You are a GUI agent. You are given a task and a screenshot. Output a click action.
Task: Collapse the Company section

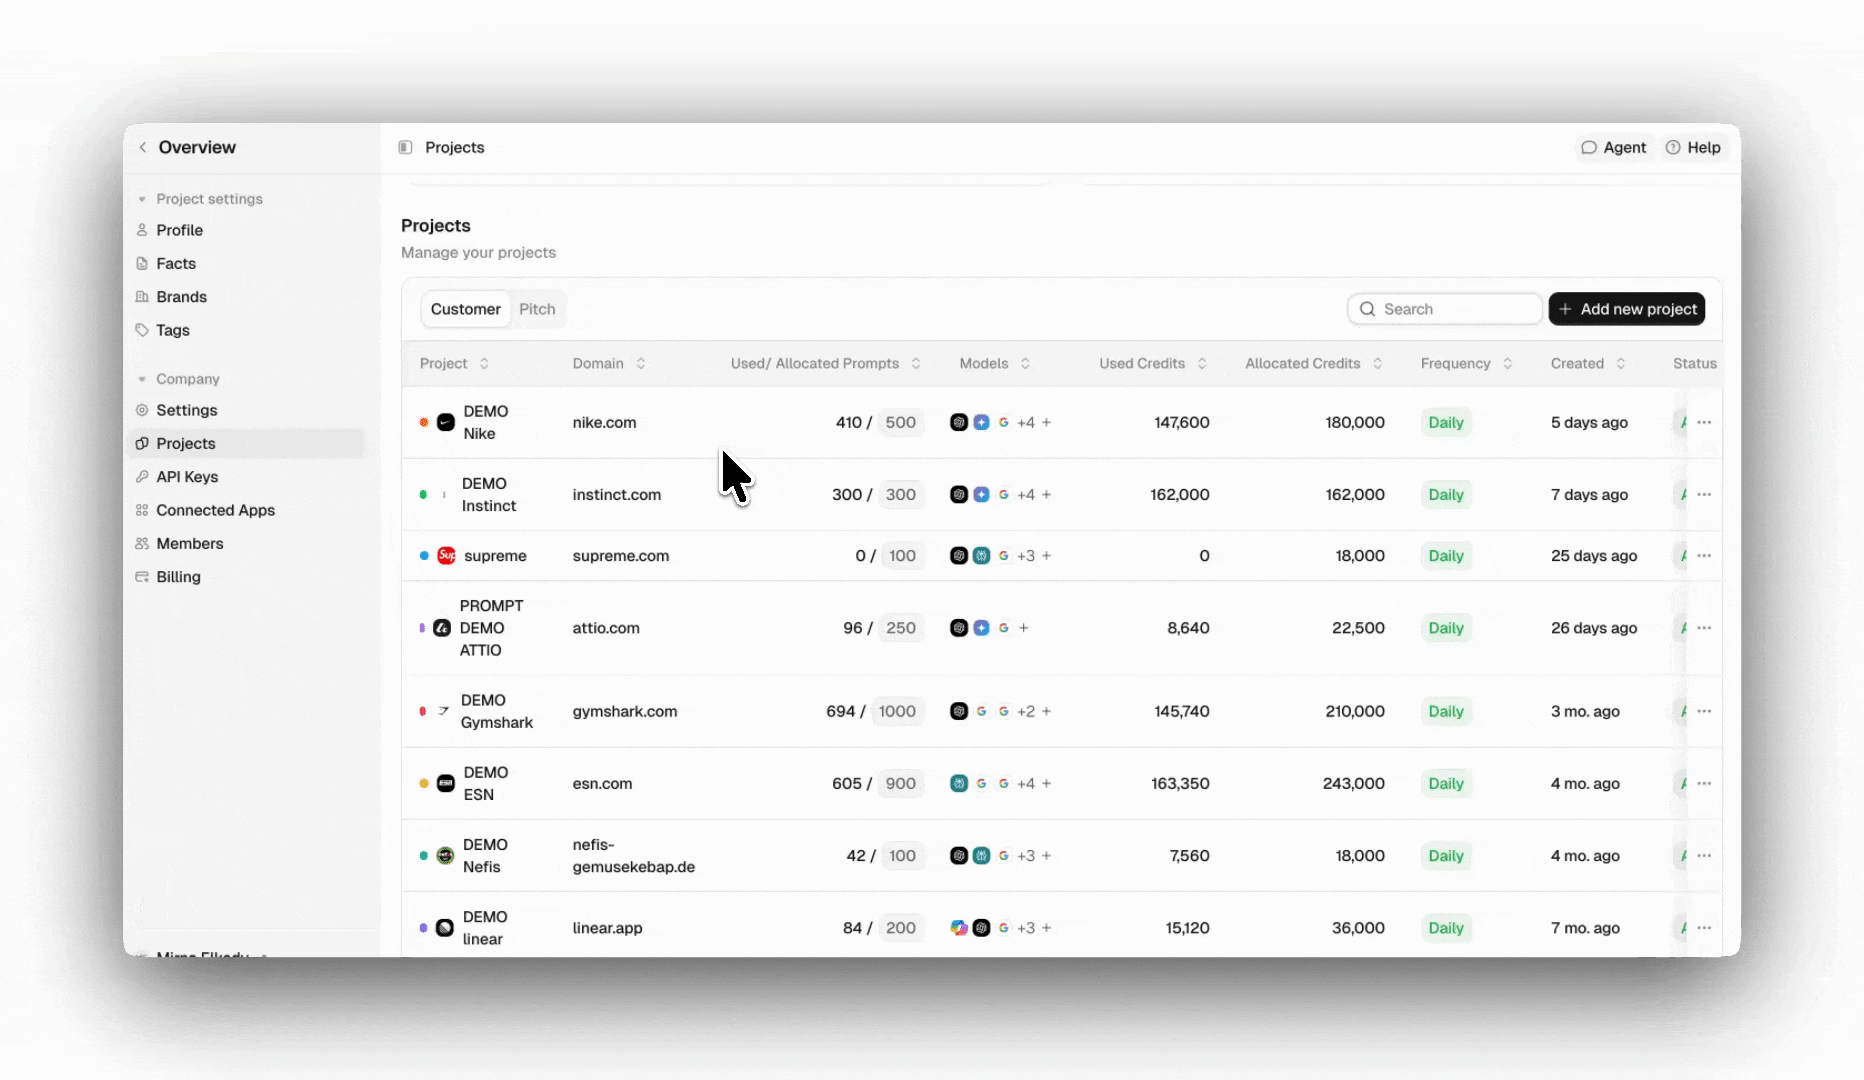coord(142,379)
